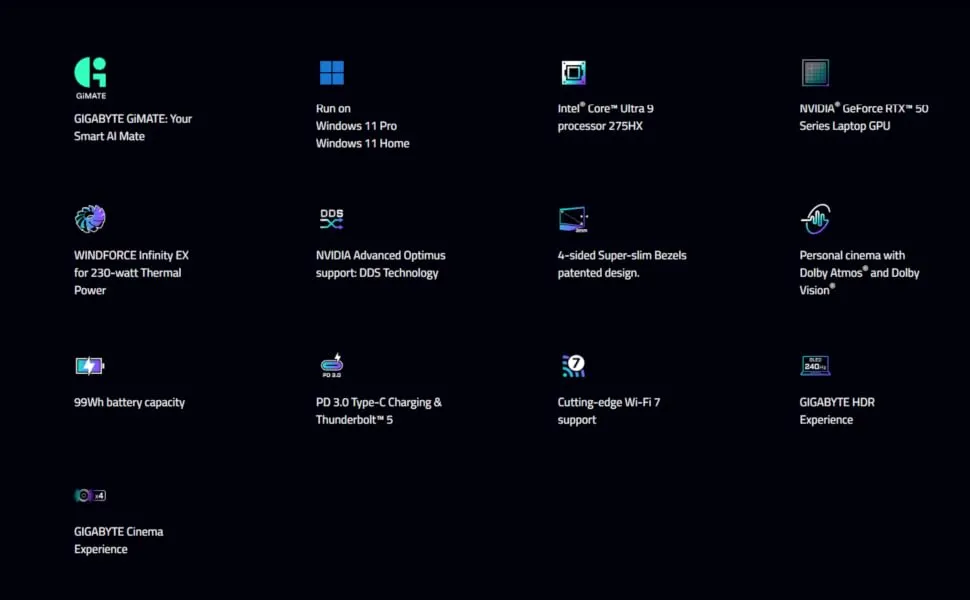
Task: Click '99Wh battery capacity' text
Action: 129,402
